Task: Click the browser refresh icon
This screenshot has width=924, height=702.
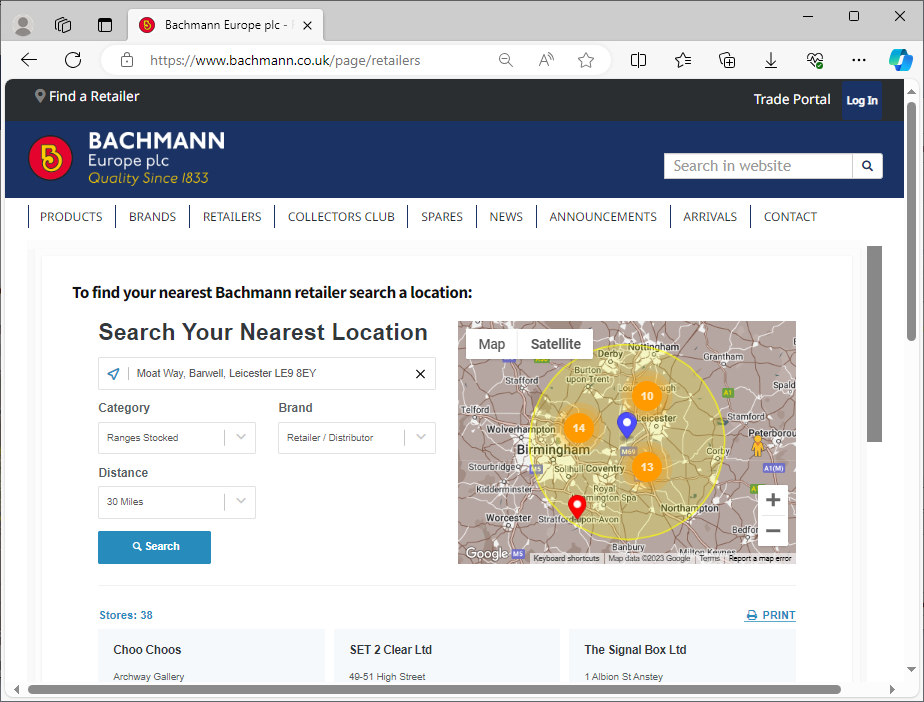Action: pos(73,60)
